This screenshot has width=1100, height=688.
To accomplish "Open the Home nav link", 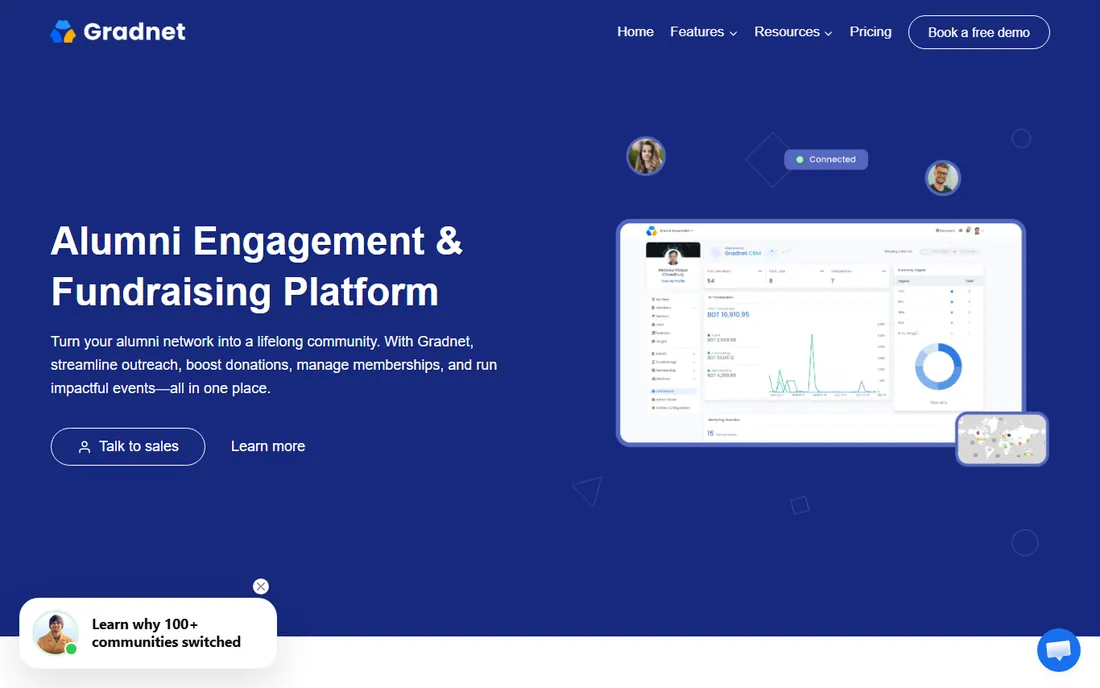I will (635, 32).
